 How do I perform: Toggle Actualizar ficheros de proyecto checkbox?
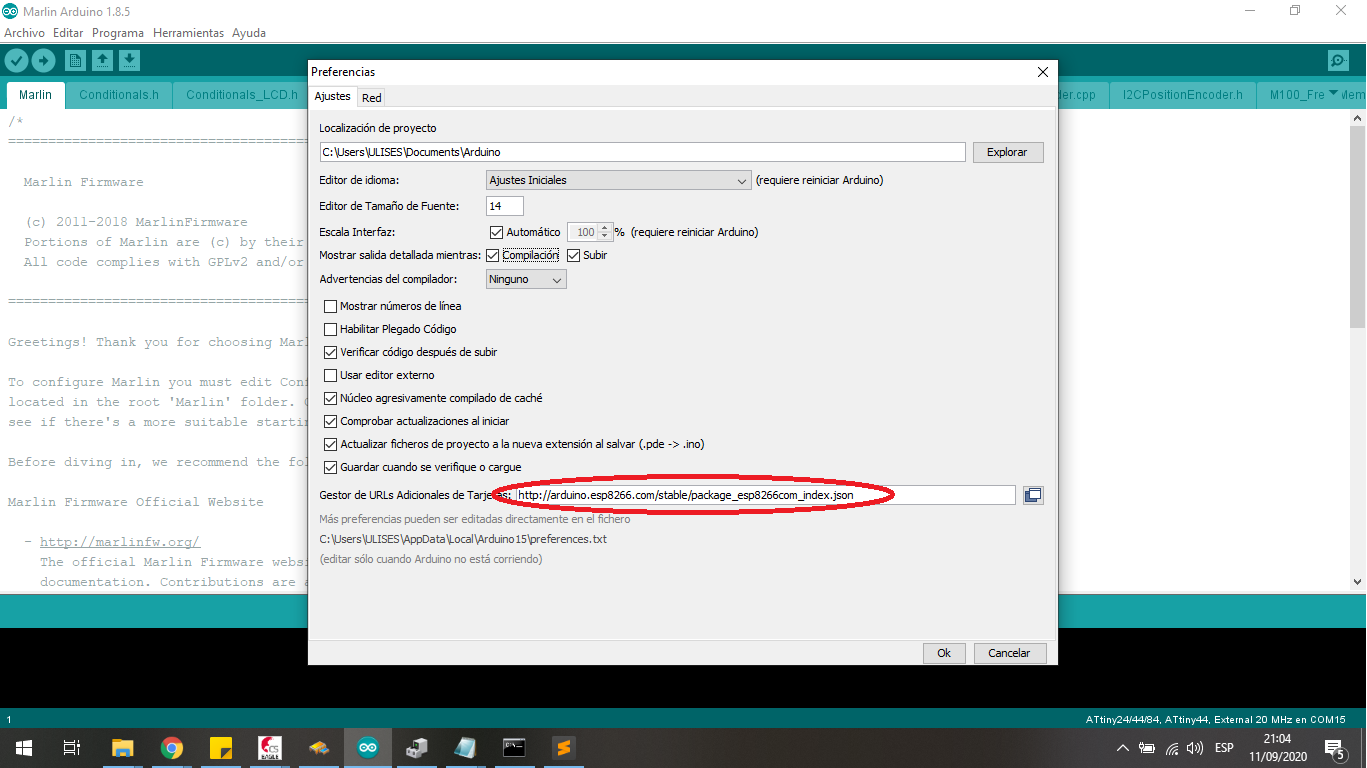pyautogui.click(x=331, y=444)
